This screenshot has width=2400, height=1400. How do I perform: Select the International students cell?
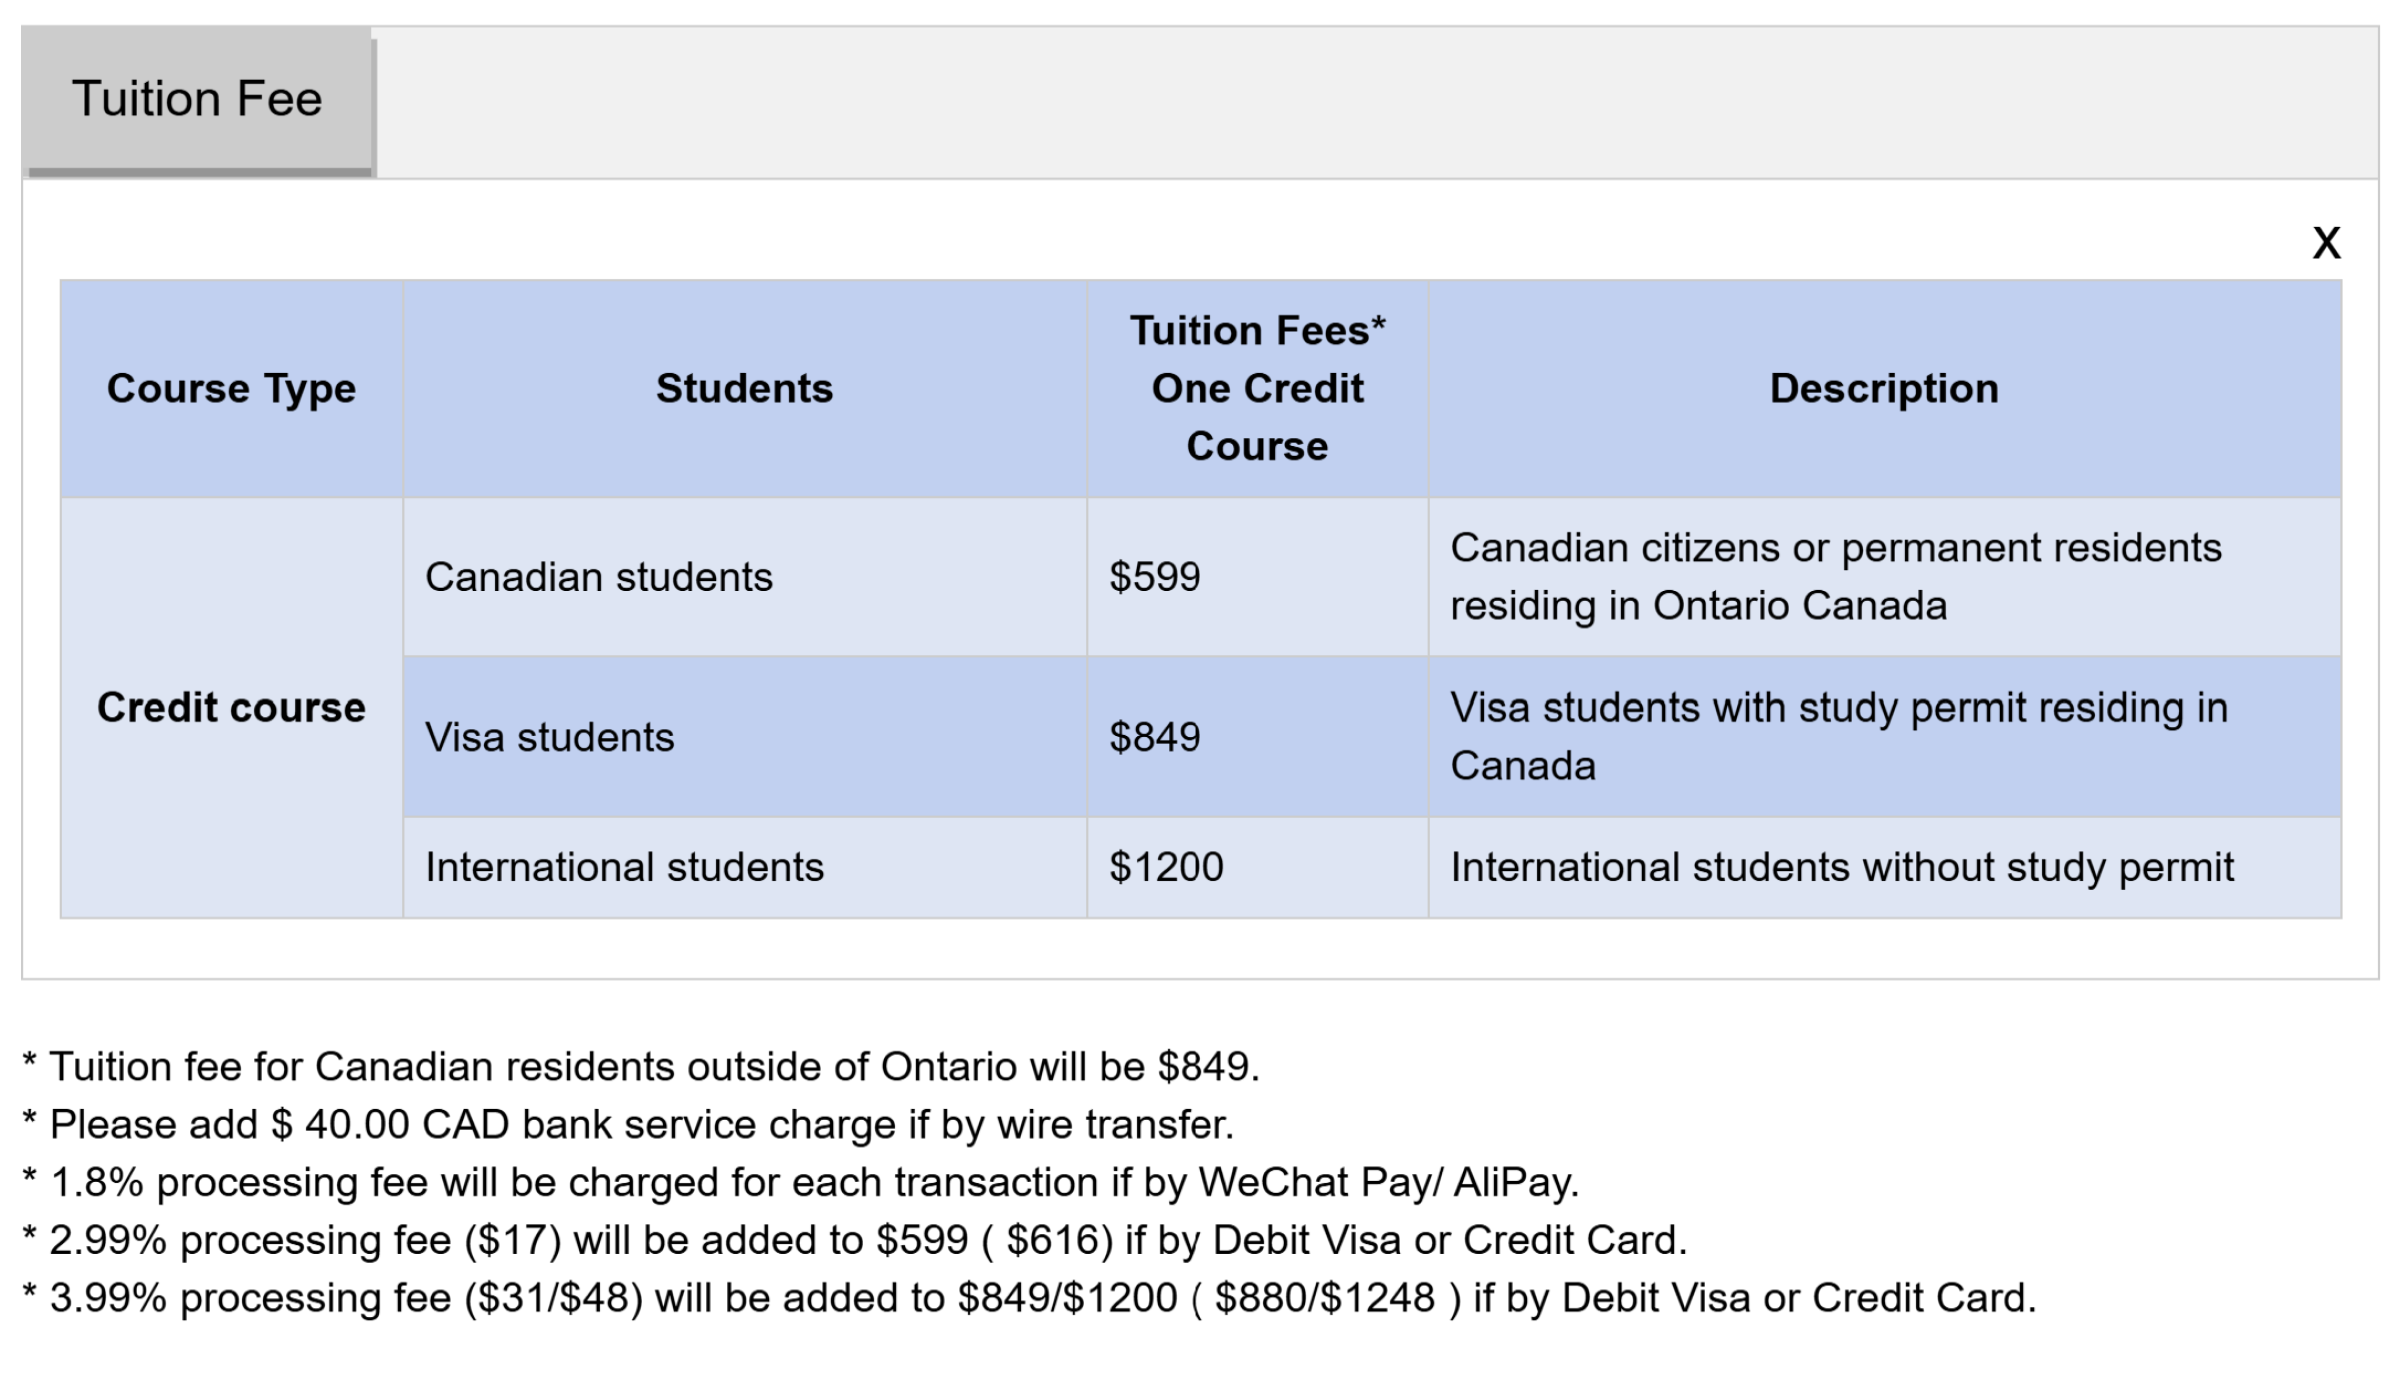(x=625, y=868)
